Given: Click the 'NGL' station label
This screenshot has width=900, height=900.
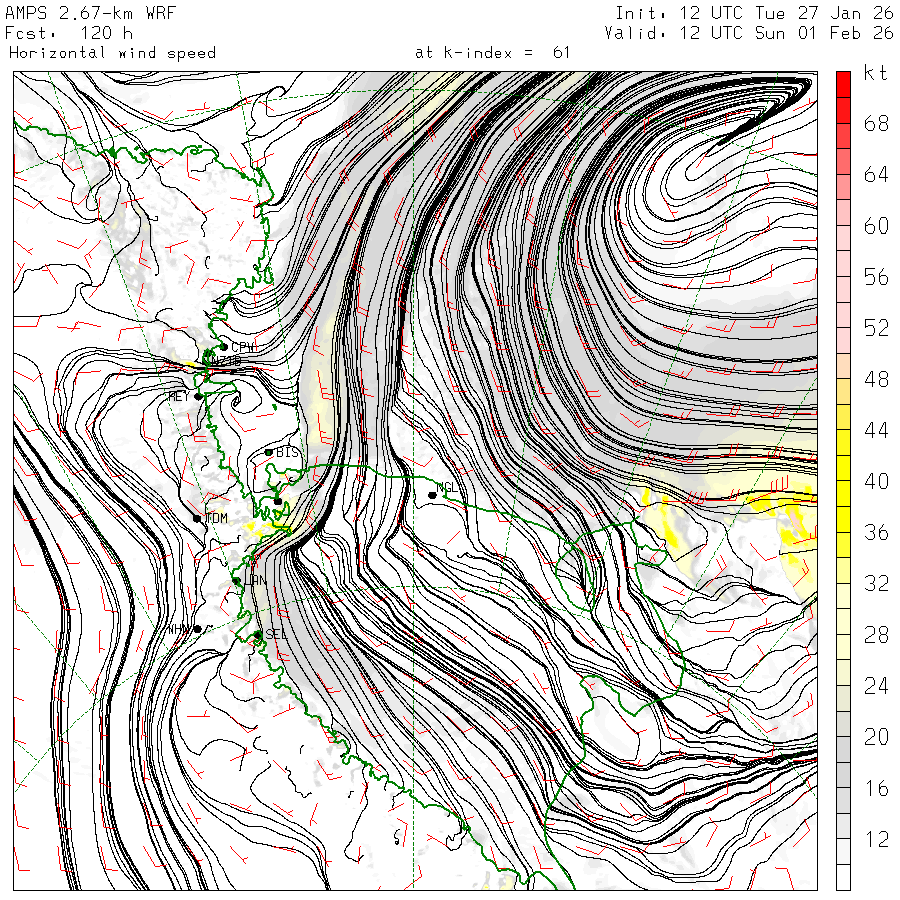Looking at the screenshot, I should [448, 487].
